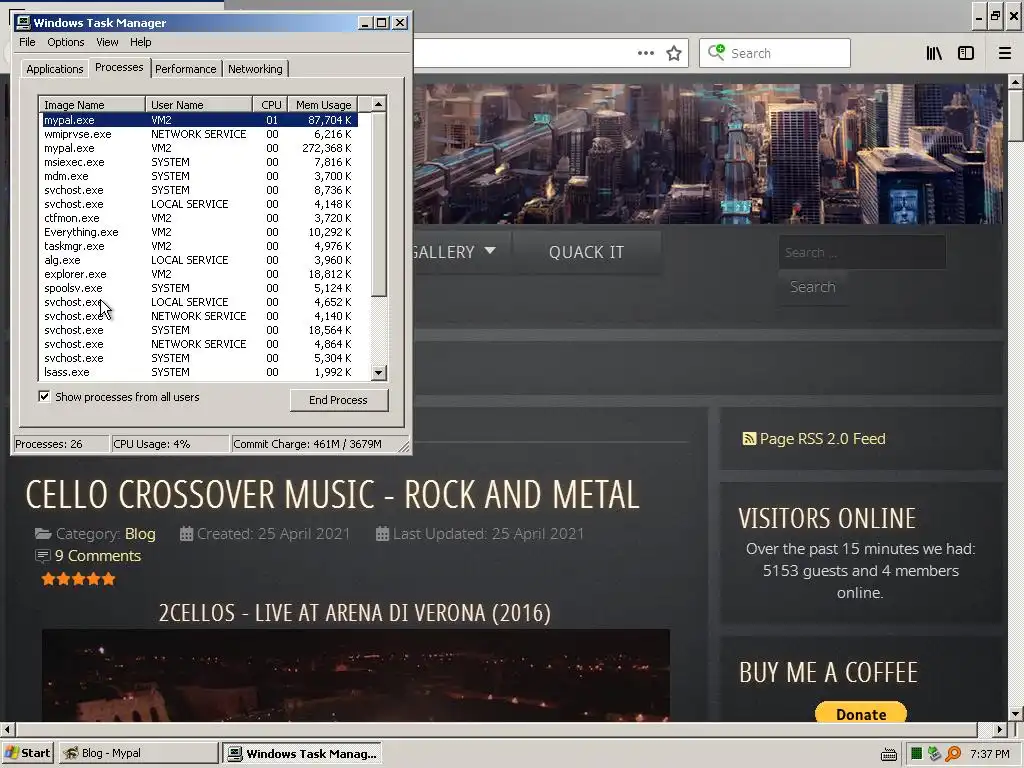Sort processes by User Name column

(x=199, y=104)
